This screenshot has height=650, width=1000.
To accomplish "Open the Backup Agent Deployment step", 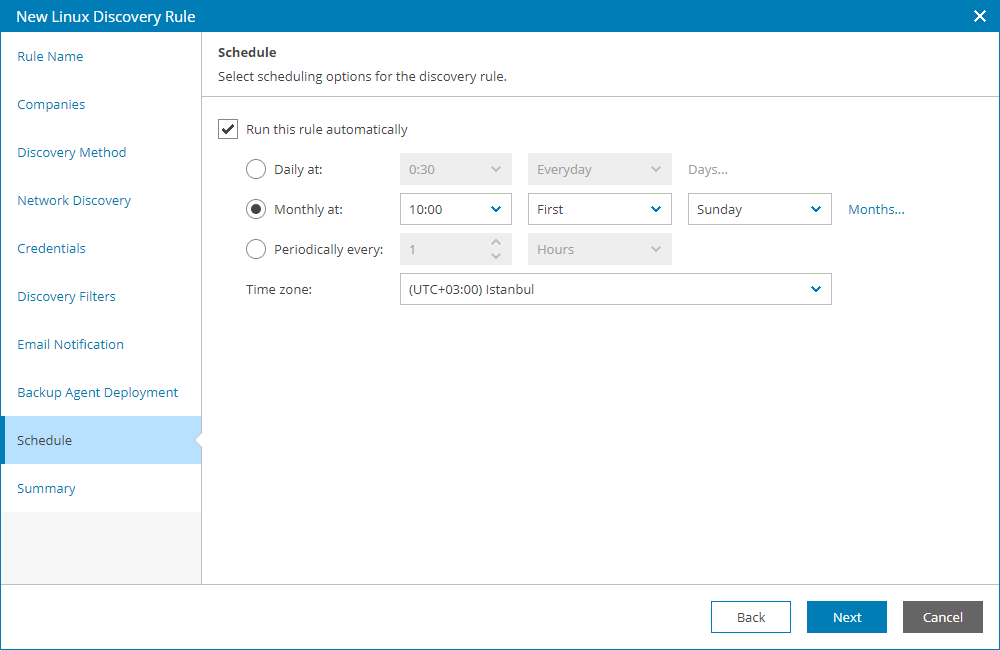I will point(98,392).
